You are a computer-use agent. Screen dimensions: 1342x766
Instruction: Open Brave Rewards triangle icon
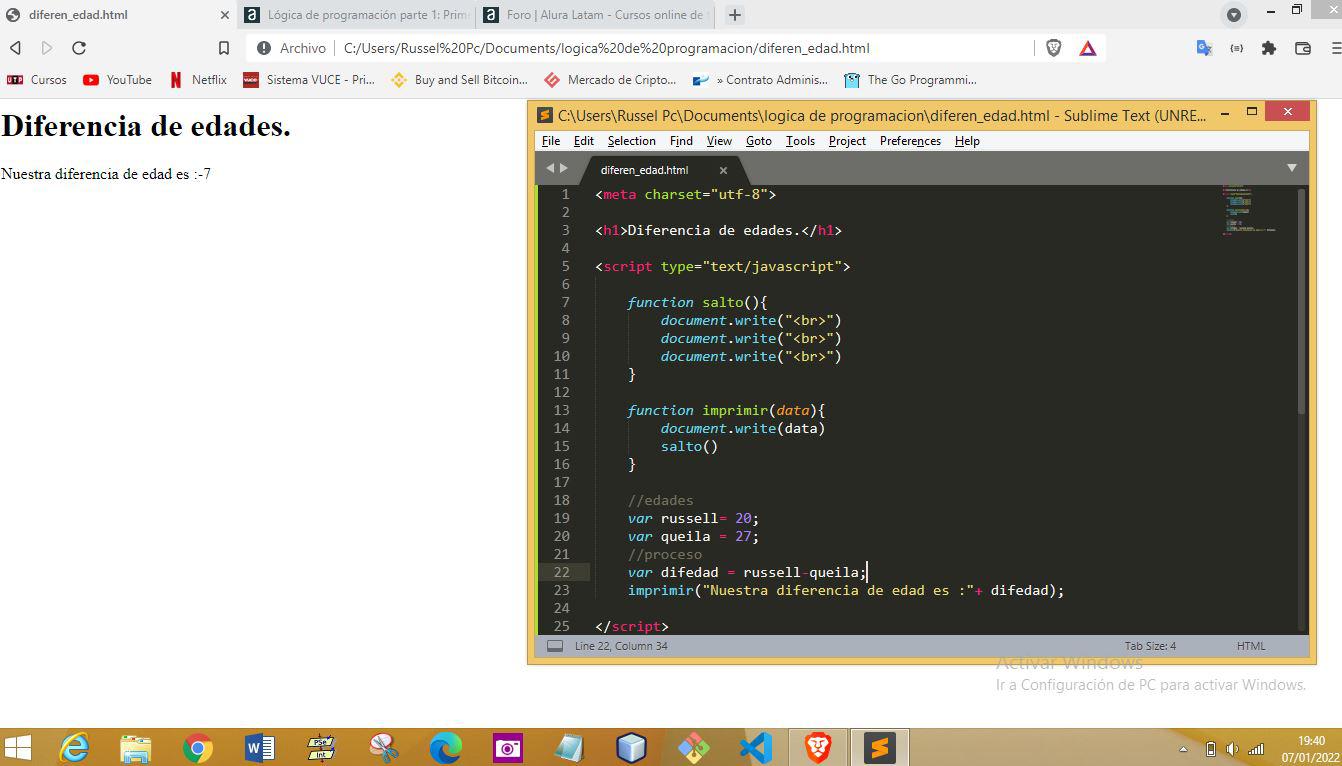(1088, 48)
